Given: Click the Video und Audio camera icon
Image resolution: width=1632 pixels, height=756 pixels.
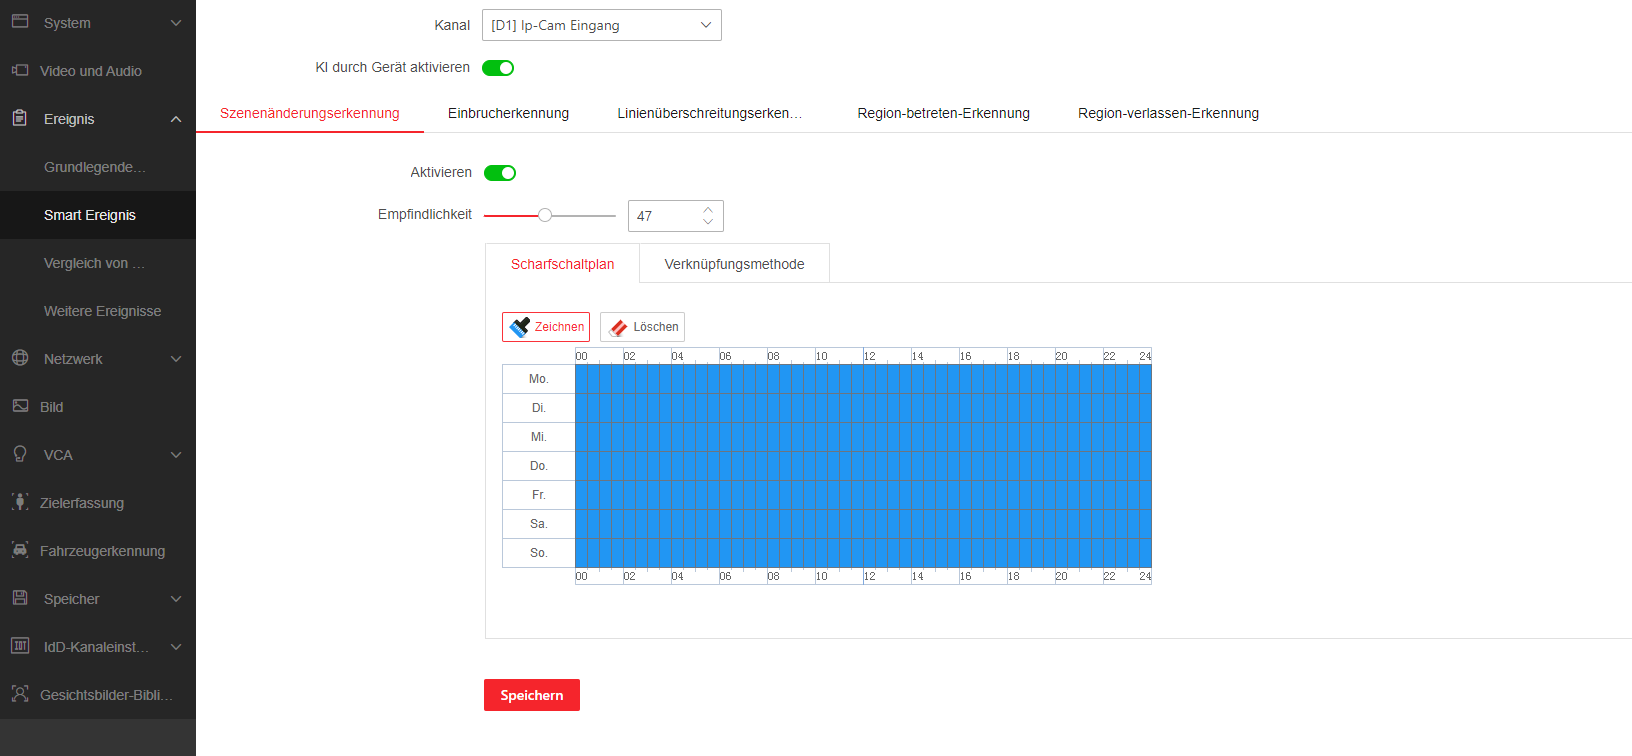Looking at the screenshot, I should tap(20, 70).
